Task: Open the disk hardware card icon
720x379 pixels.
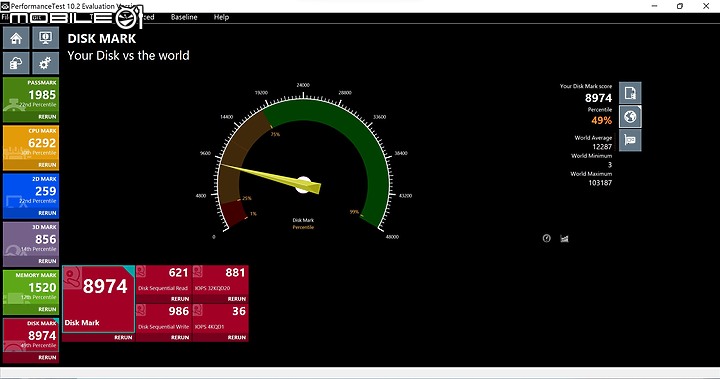Action: point(630,140)
